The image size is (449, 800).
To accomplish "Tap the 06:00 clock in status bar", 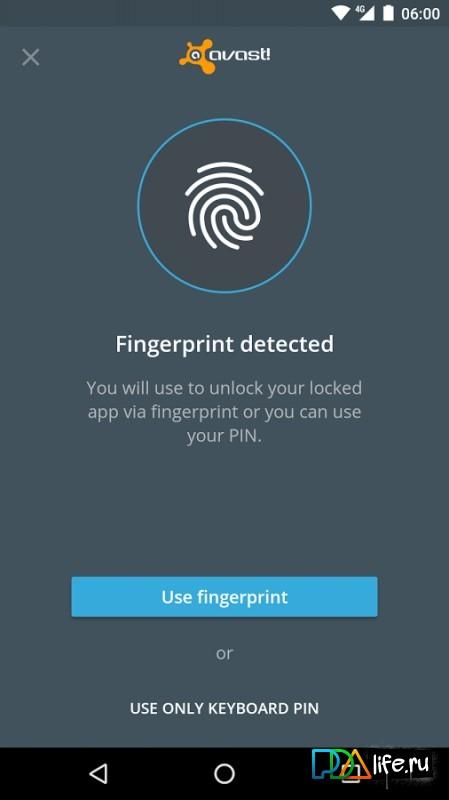I will 420,14.
